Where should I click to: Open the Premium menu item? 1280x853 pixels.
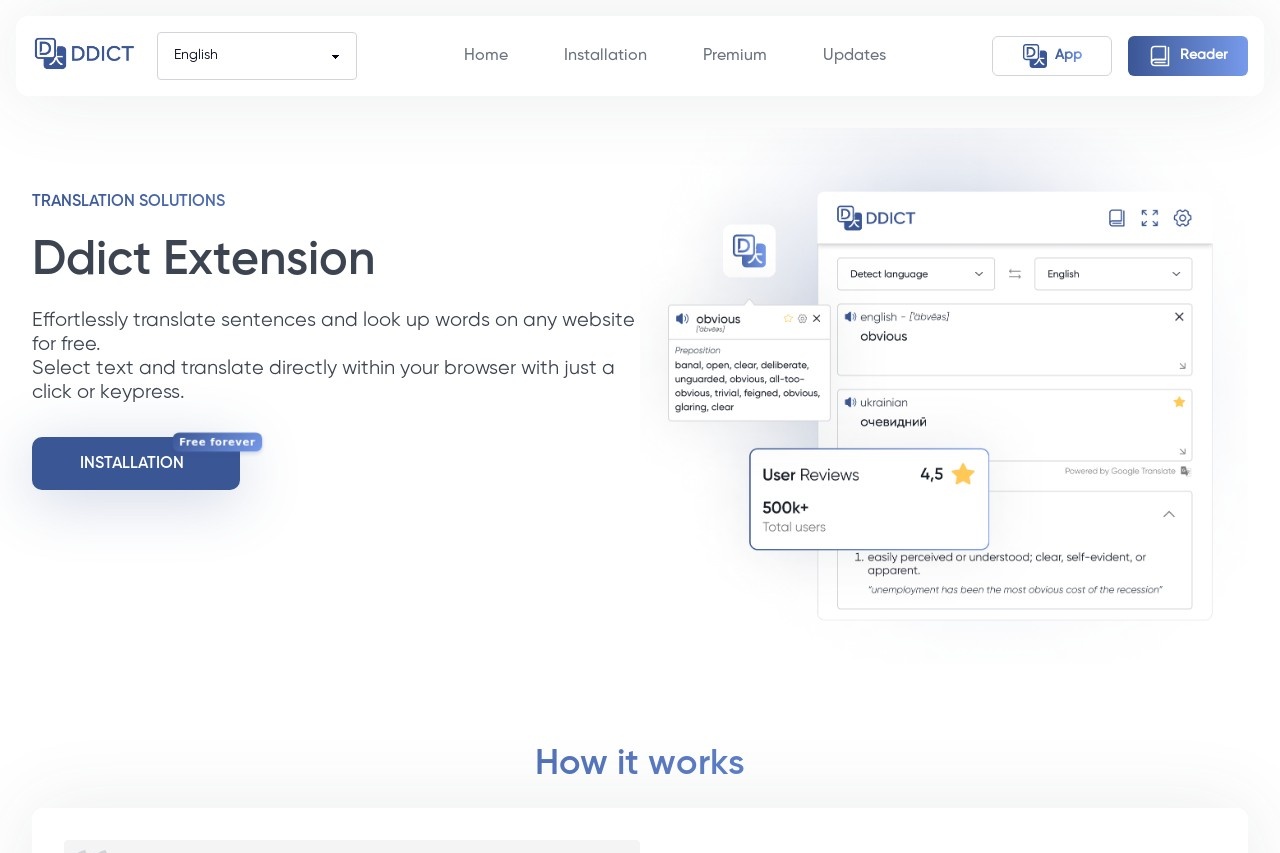point(735,55)
